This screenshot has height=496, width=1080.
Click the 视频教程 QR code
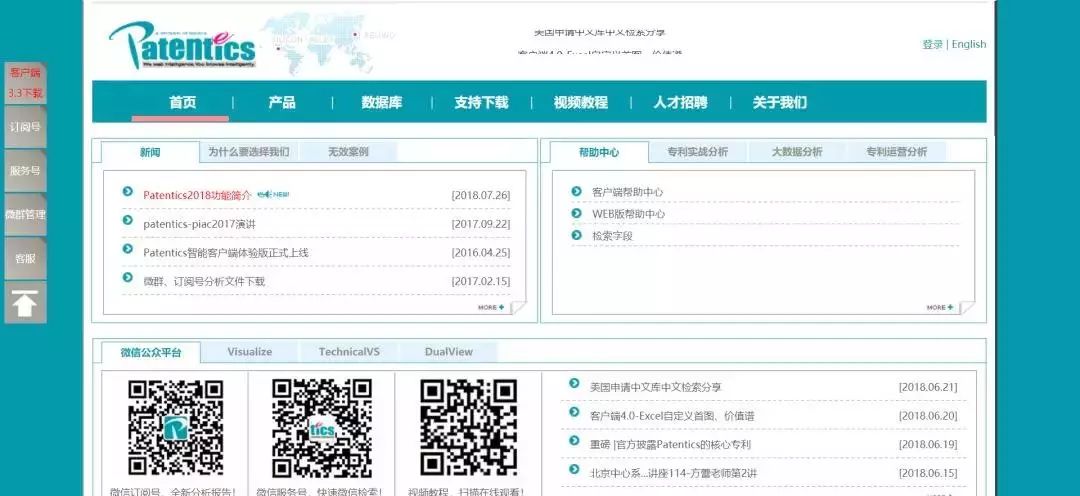(468, 428)
